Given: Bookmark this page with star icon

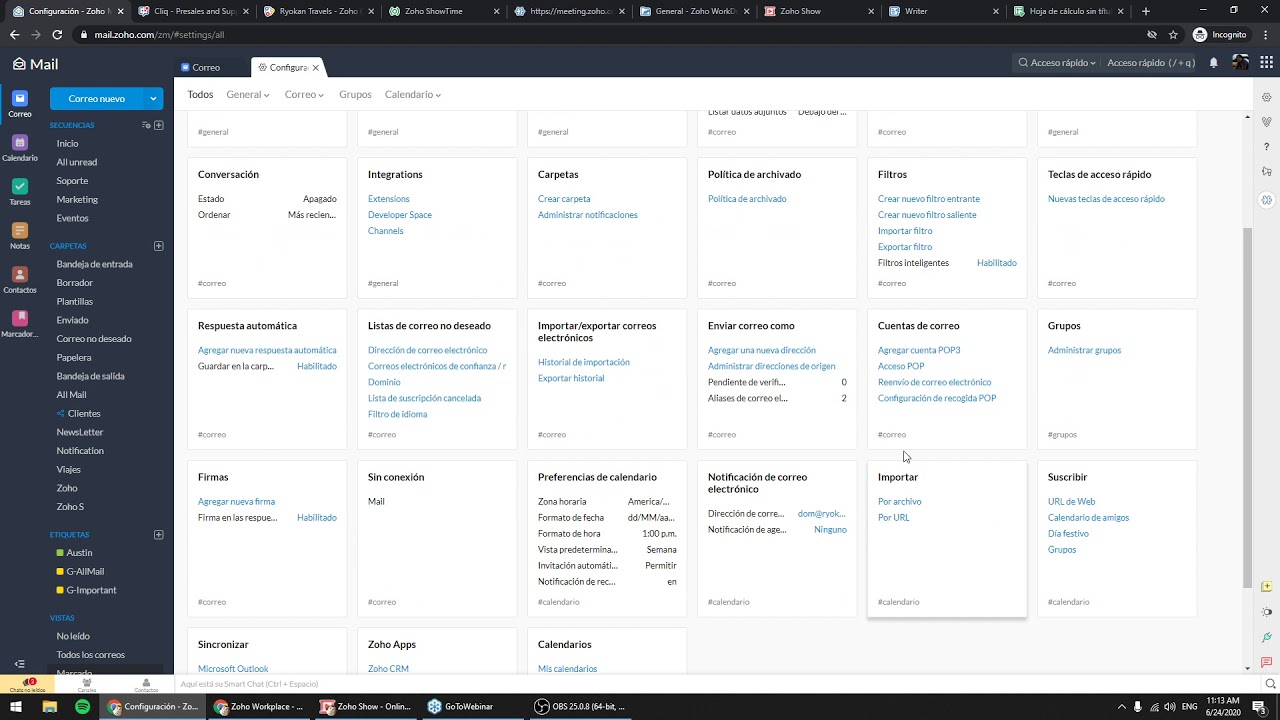Looking at the screenshot, I should 1173,34.
